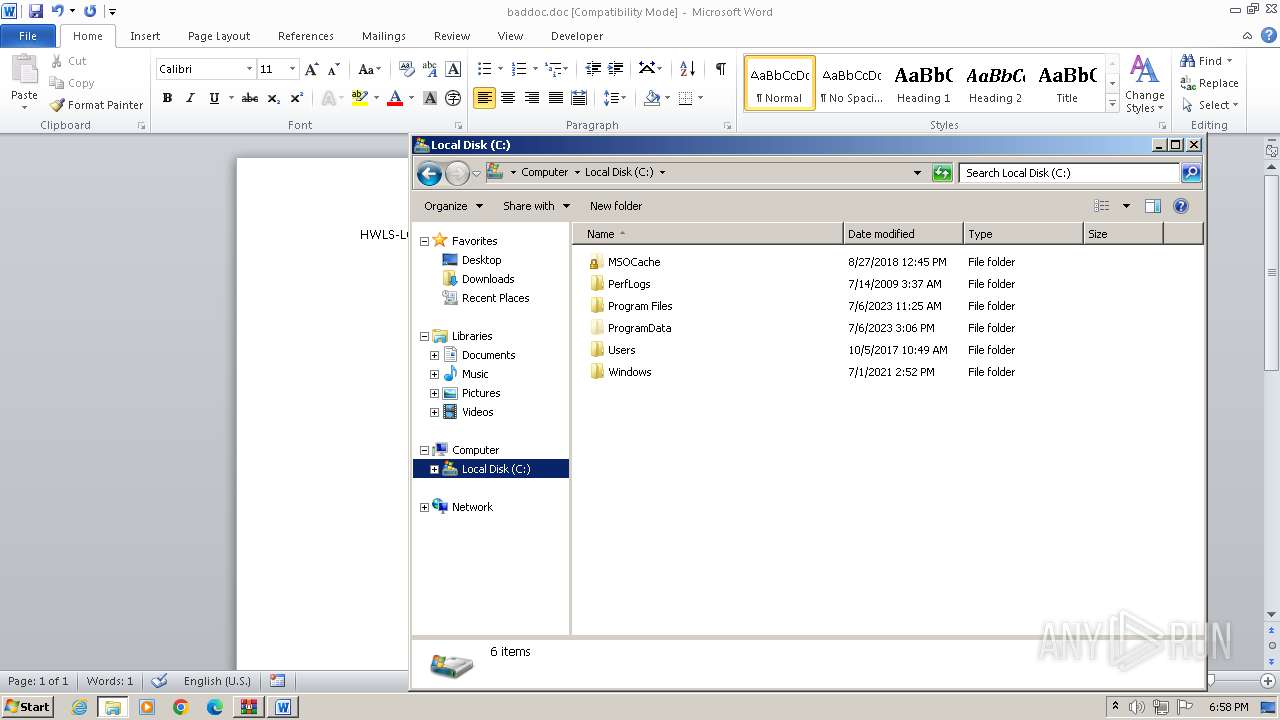The height and width of the screenshot is (720, 1280).
Task: Click New folder in Explorer
Action: click(x=616, y=206)
